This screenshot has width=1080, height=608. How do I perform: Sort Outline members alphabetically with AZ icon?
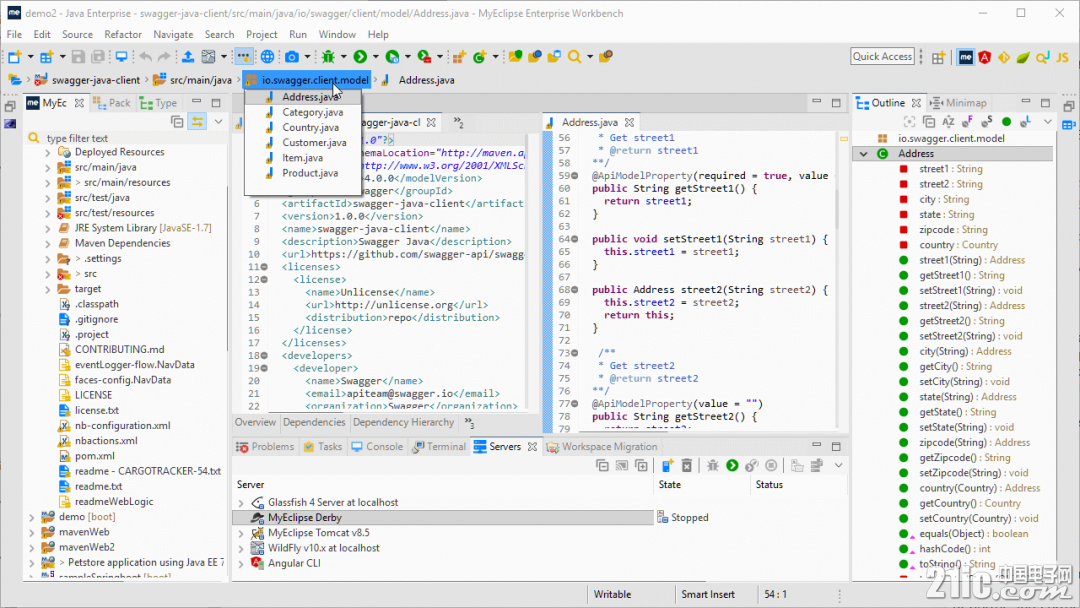point(948,122)
